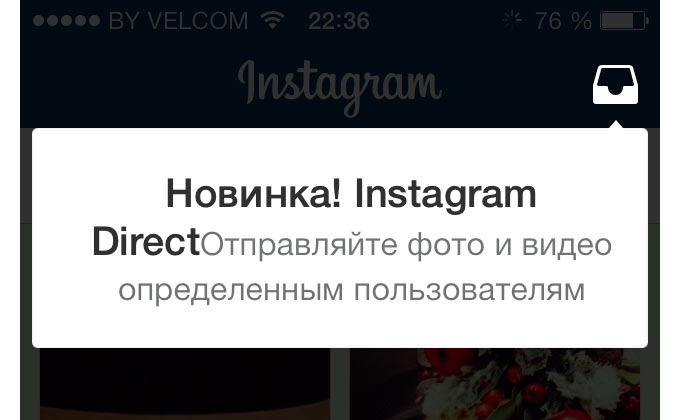Image resolution: width=680 pixels, height=420 pixels.
Task: Click "Отправляйте фото и видео" text
Action: (406, 245)
